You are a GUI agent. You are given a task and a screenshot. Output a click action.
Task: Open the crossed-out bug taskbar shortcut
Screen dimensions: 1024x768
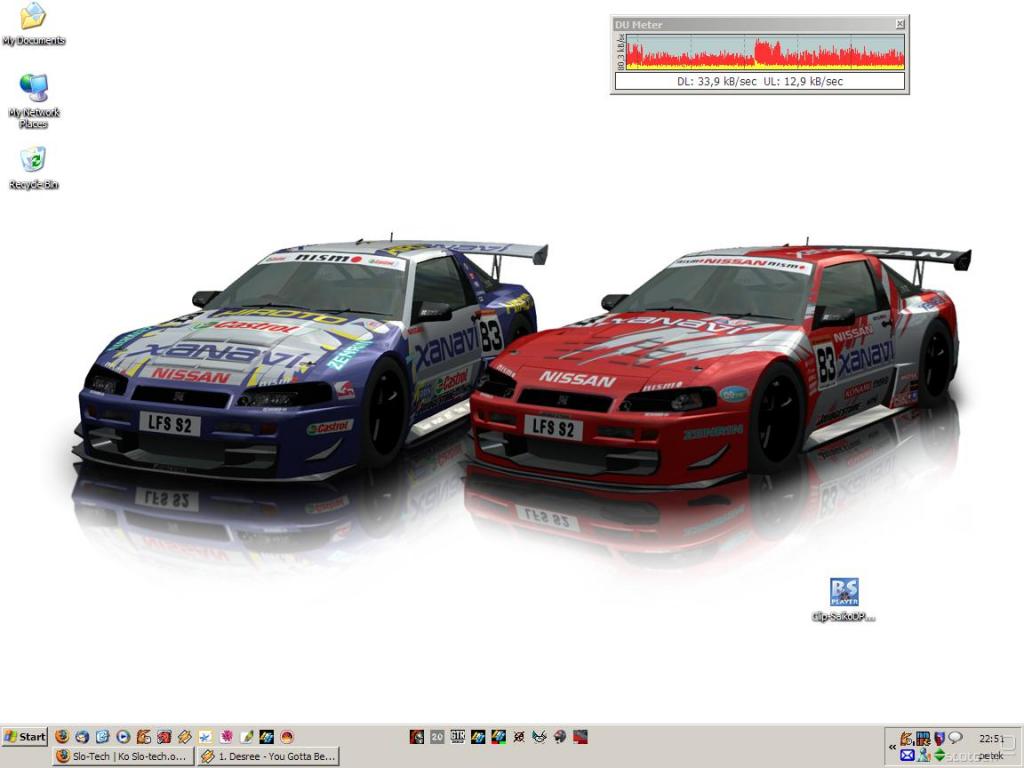pyautogui.click(x=519, y=737)
